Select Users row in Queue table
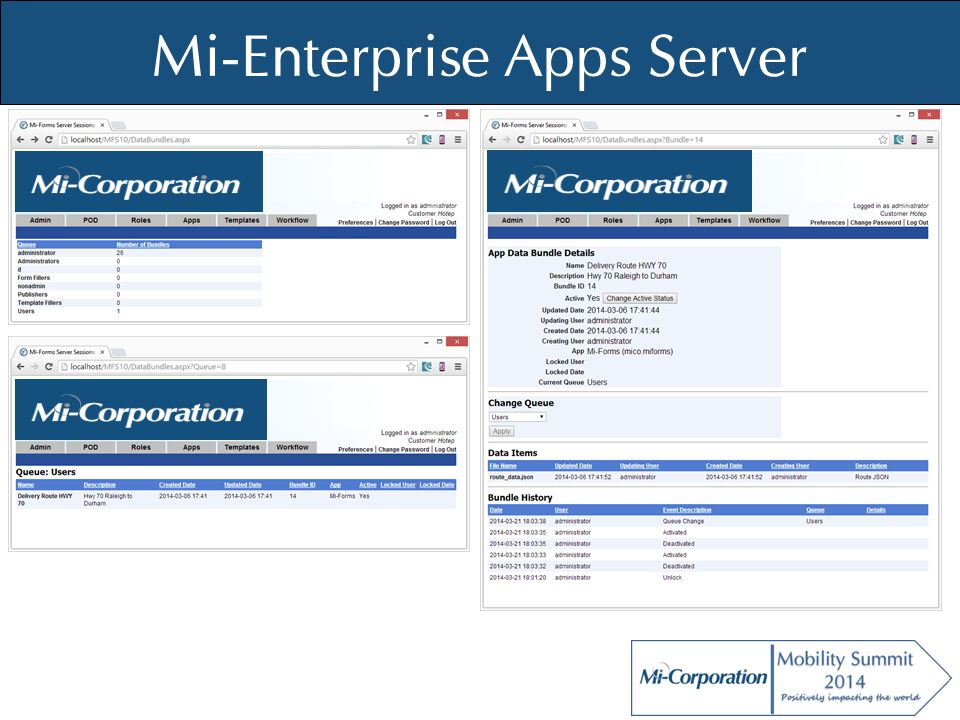The image size is (960, 720). coord(140,312)
